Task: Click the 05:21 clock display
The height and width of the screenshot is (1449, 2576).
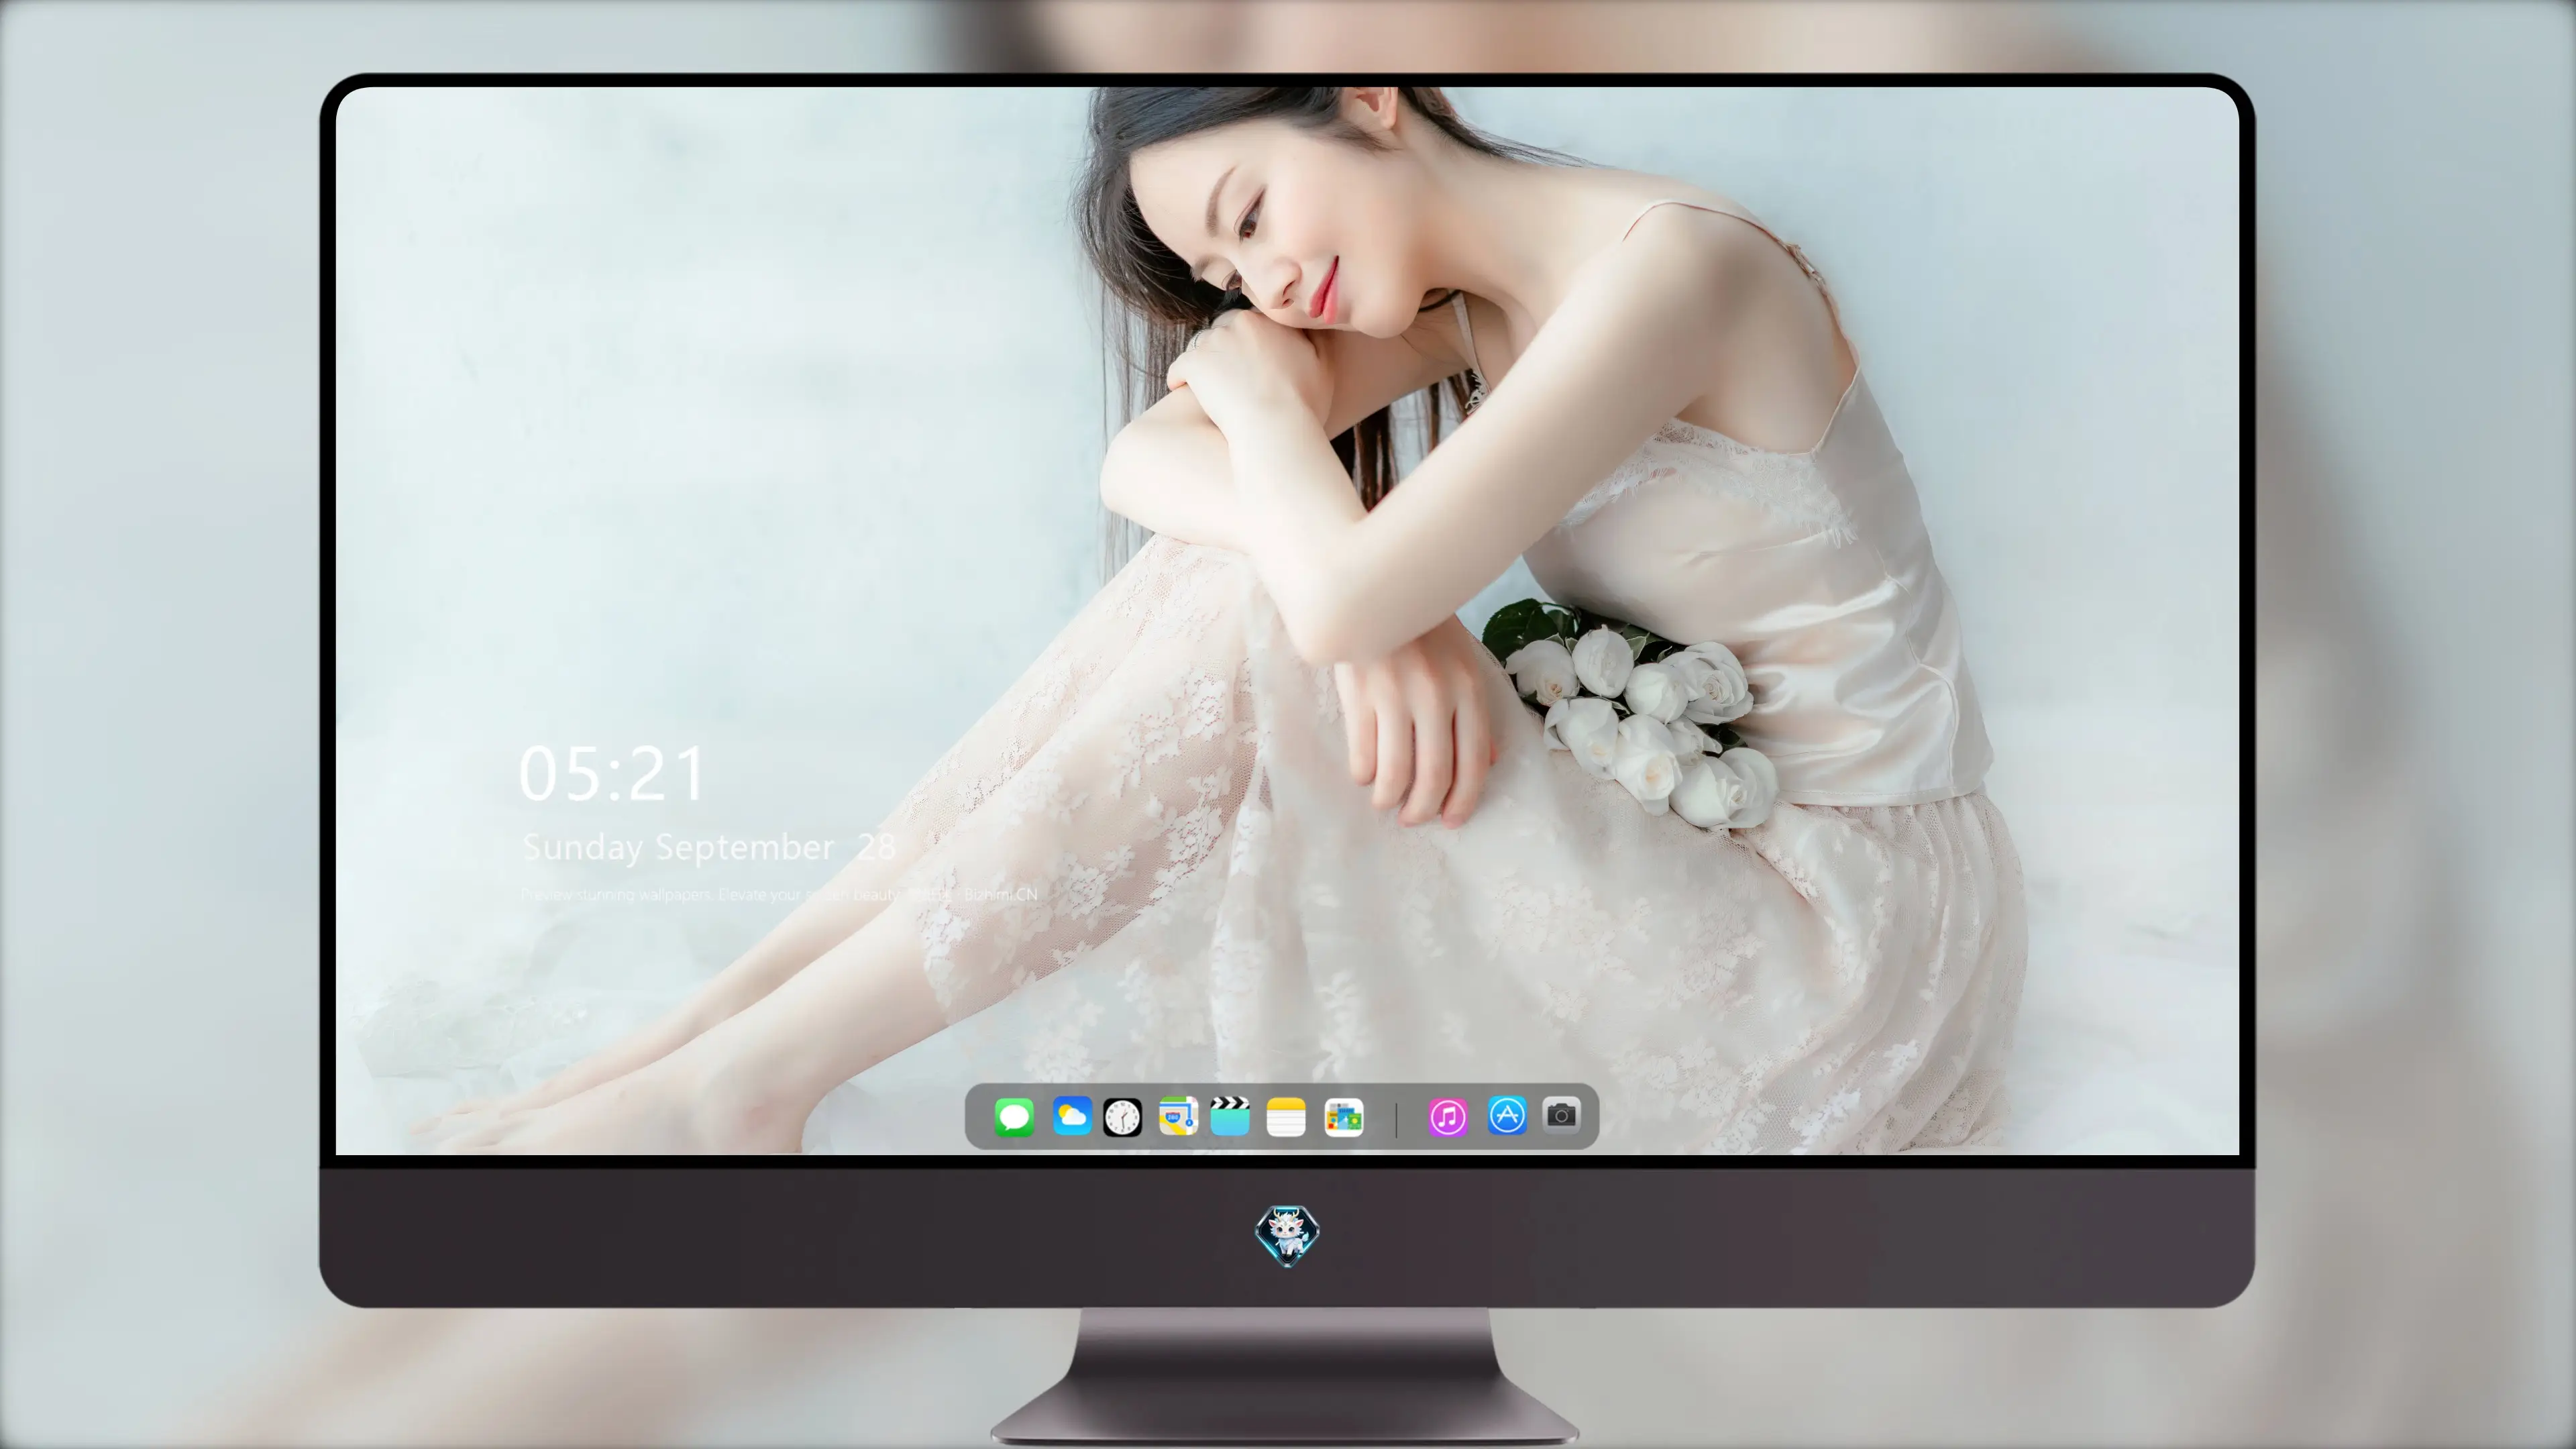Action: 612,773
